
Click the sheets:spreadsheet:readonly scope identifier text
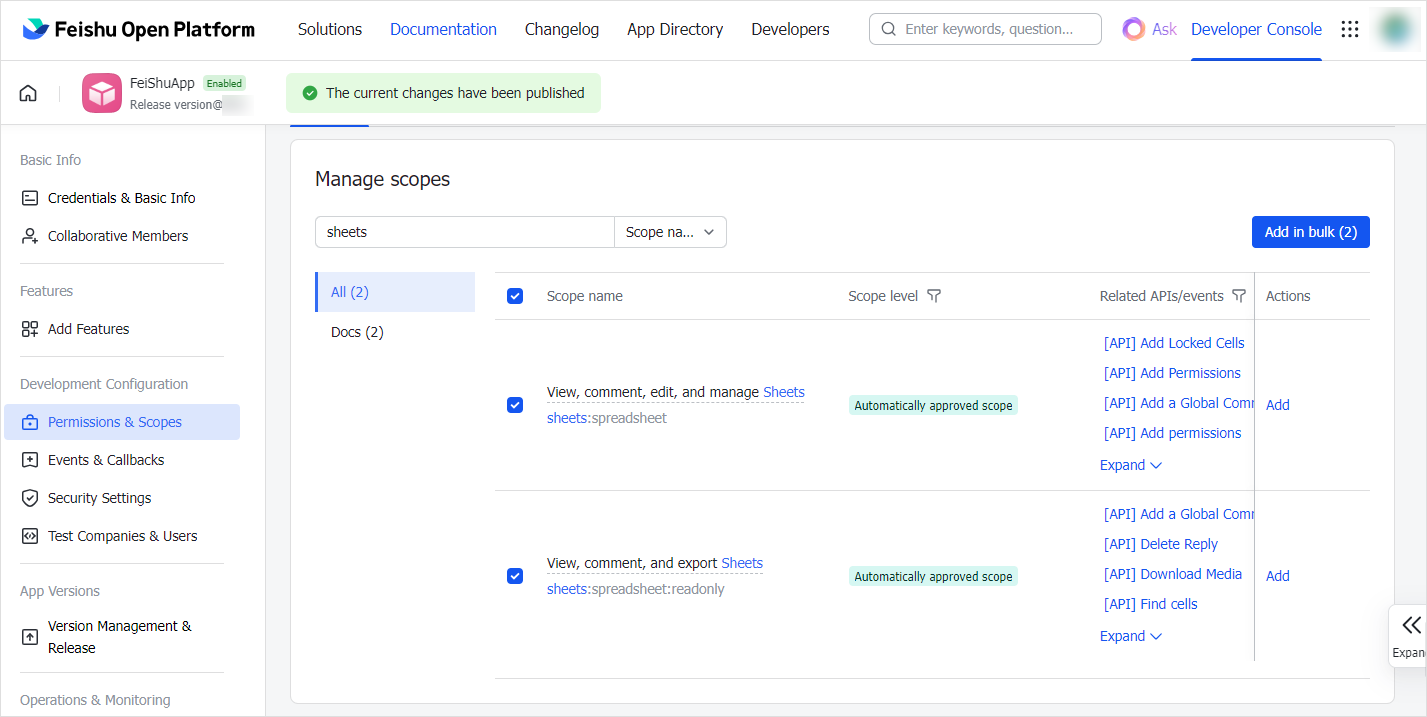coord(636,589)
